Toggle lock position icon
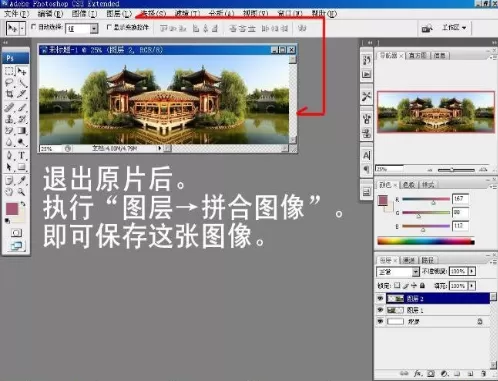The width and height of the screenshot is (498, 381). [x=414, y=286]
